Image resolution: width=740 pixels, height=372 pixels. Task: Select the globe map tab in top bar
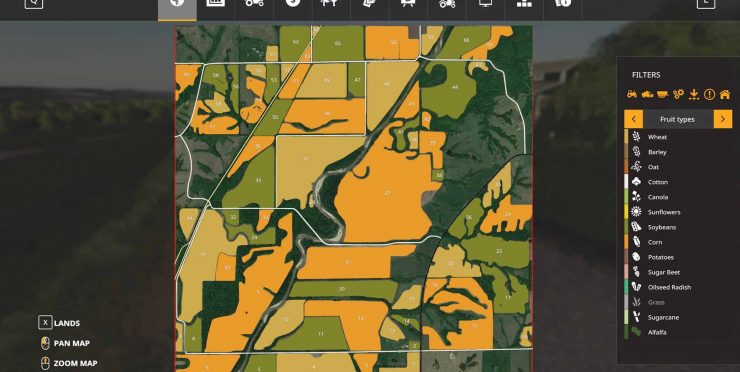click(x=177, y=4)
